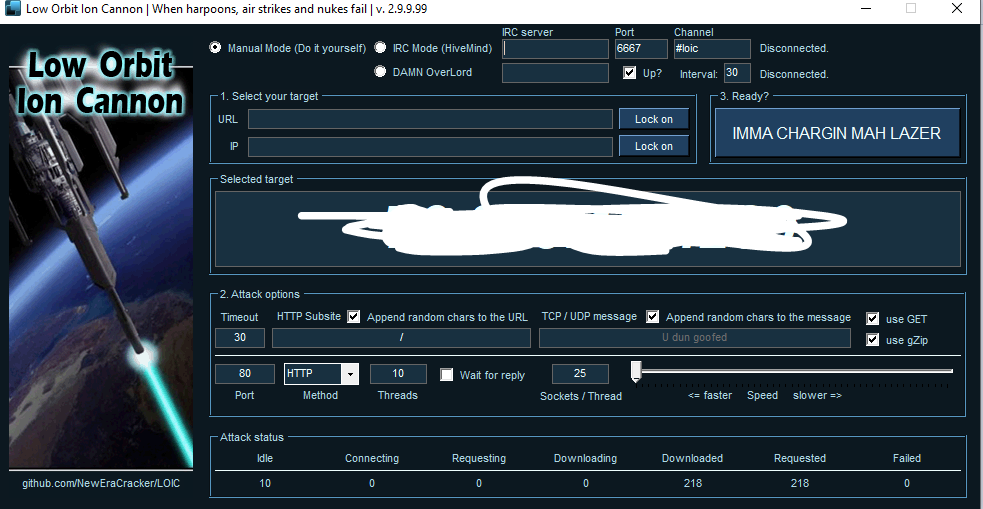
Task: Focus the Sockets / Thread field showing 25
Action: (x=580, y=374)
